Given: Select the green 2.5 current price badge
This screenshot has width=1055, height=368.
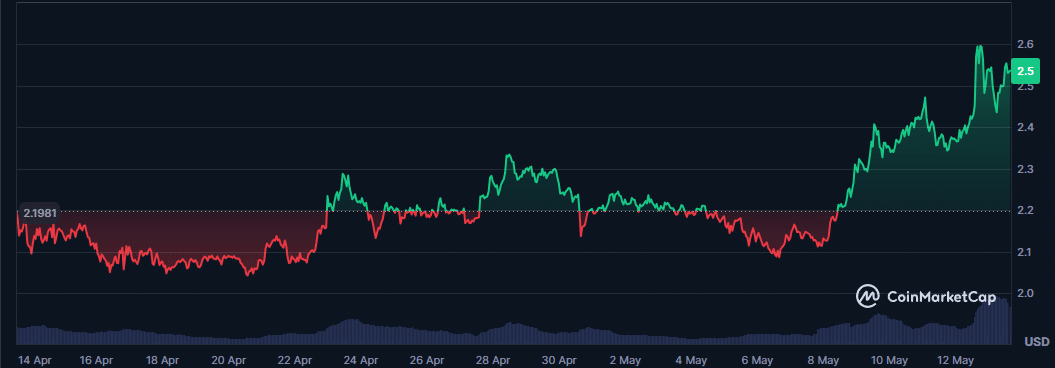Looking at the screenshot, I should pos(1025,71).
